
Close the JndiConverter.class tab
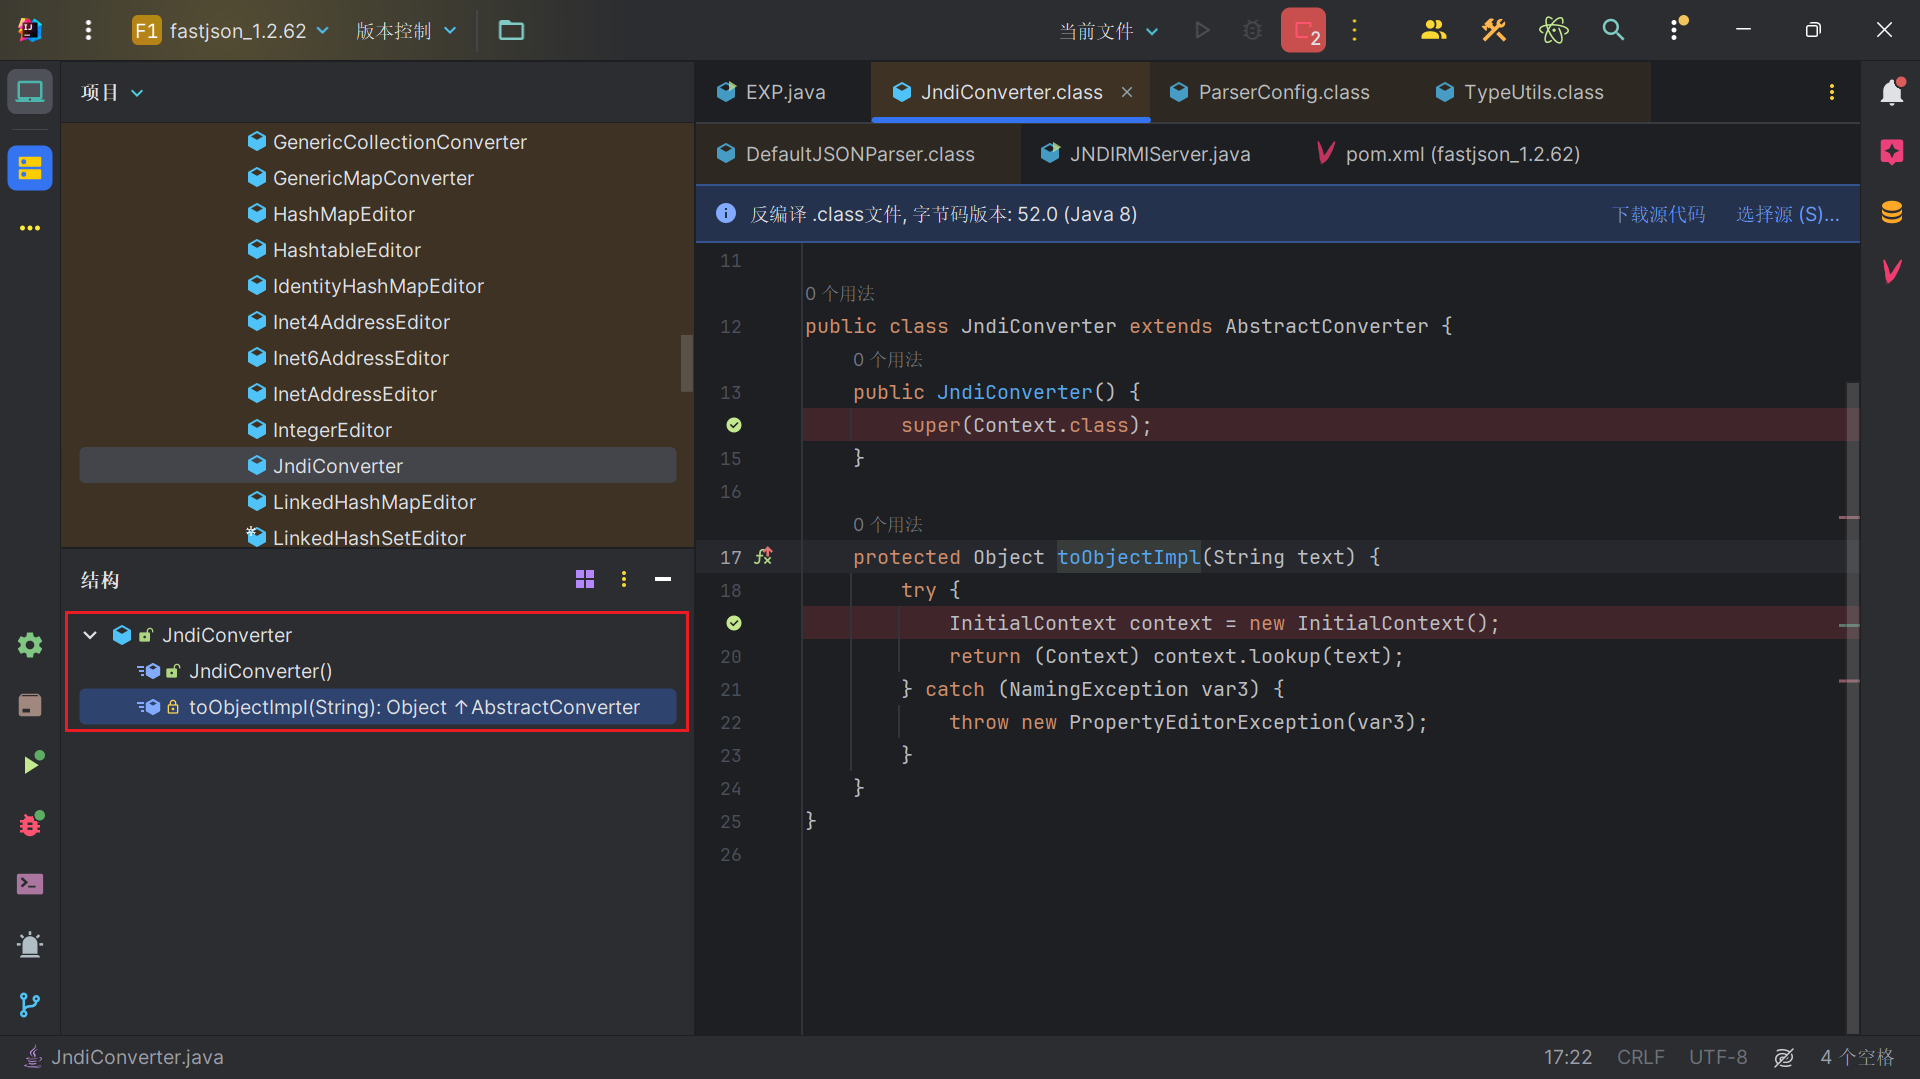click(x=1127, y=92)
